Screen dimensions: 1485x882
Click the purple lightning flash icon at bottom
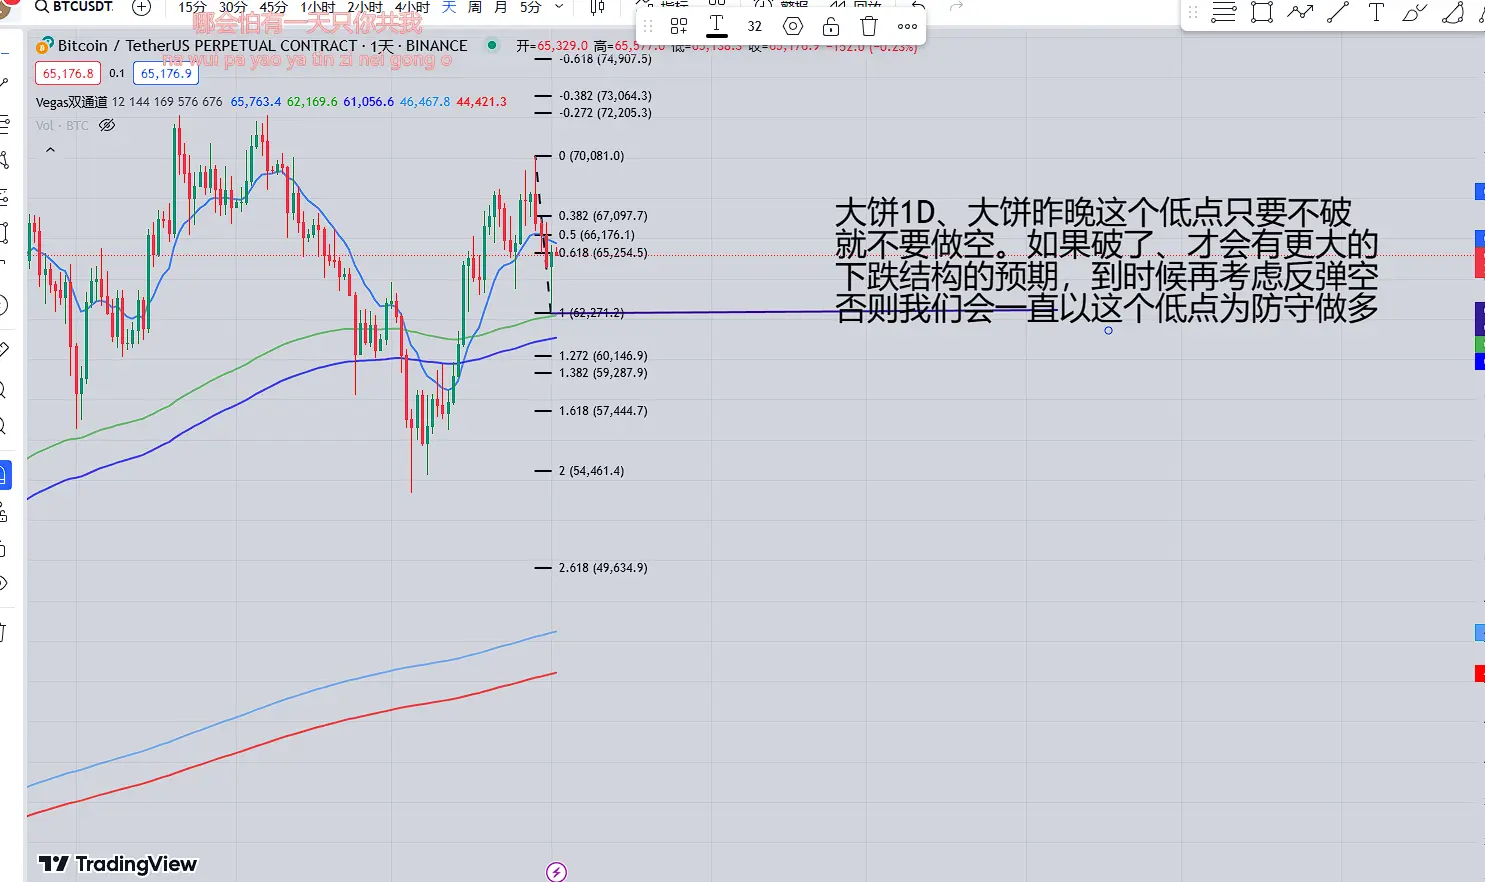coord(557,872)
